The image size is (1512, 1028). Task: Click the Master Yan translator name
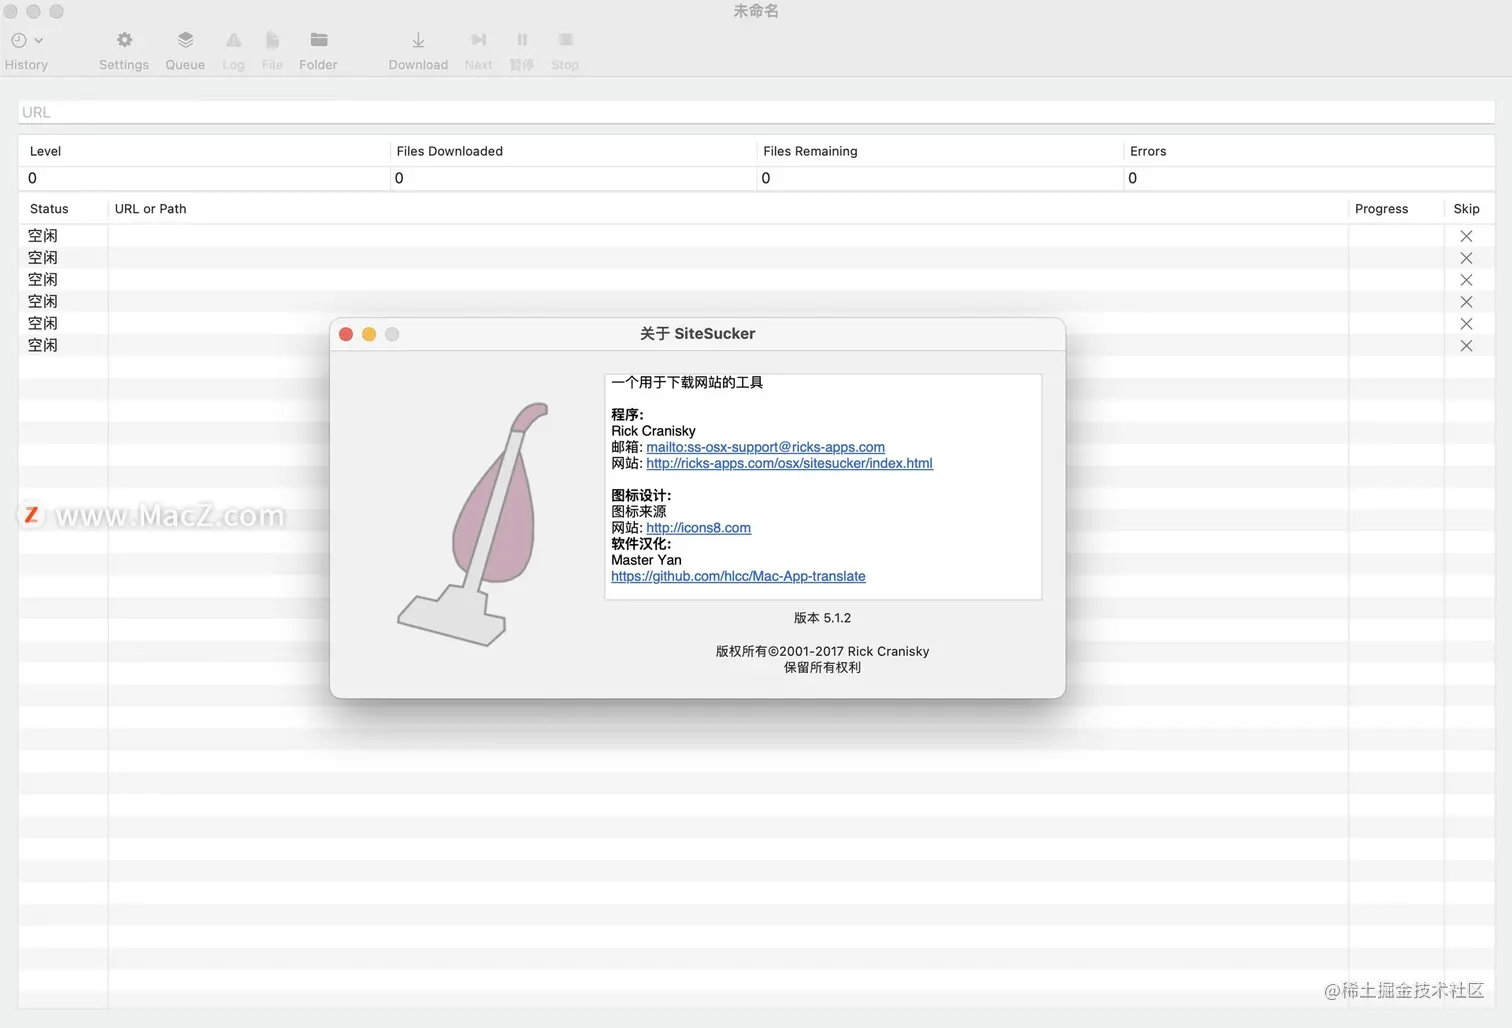click(646, 560)
